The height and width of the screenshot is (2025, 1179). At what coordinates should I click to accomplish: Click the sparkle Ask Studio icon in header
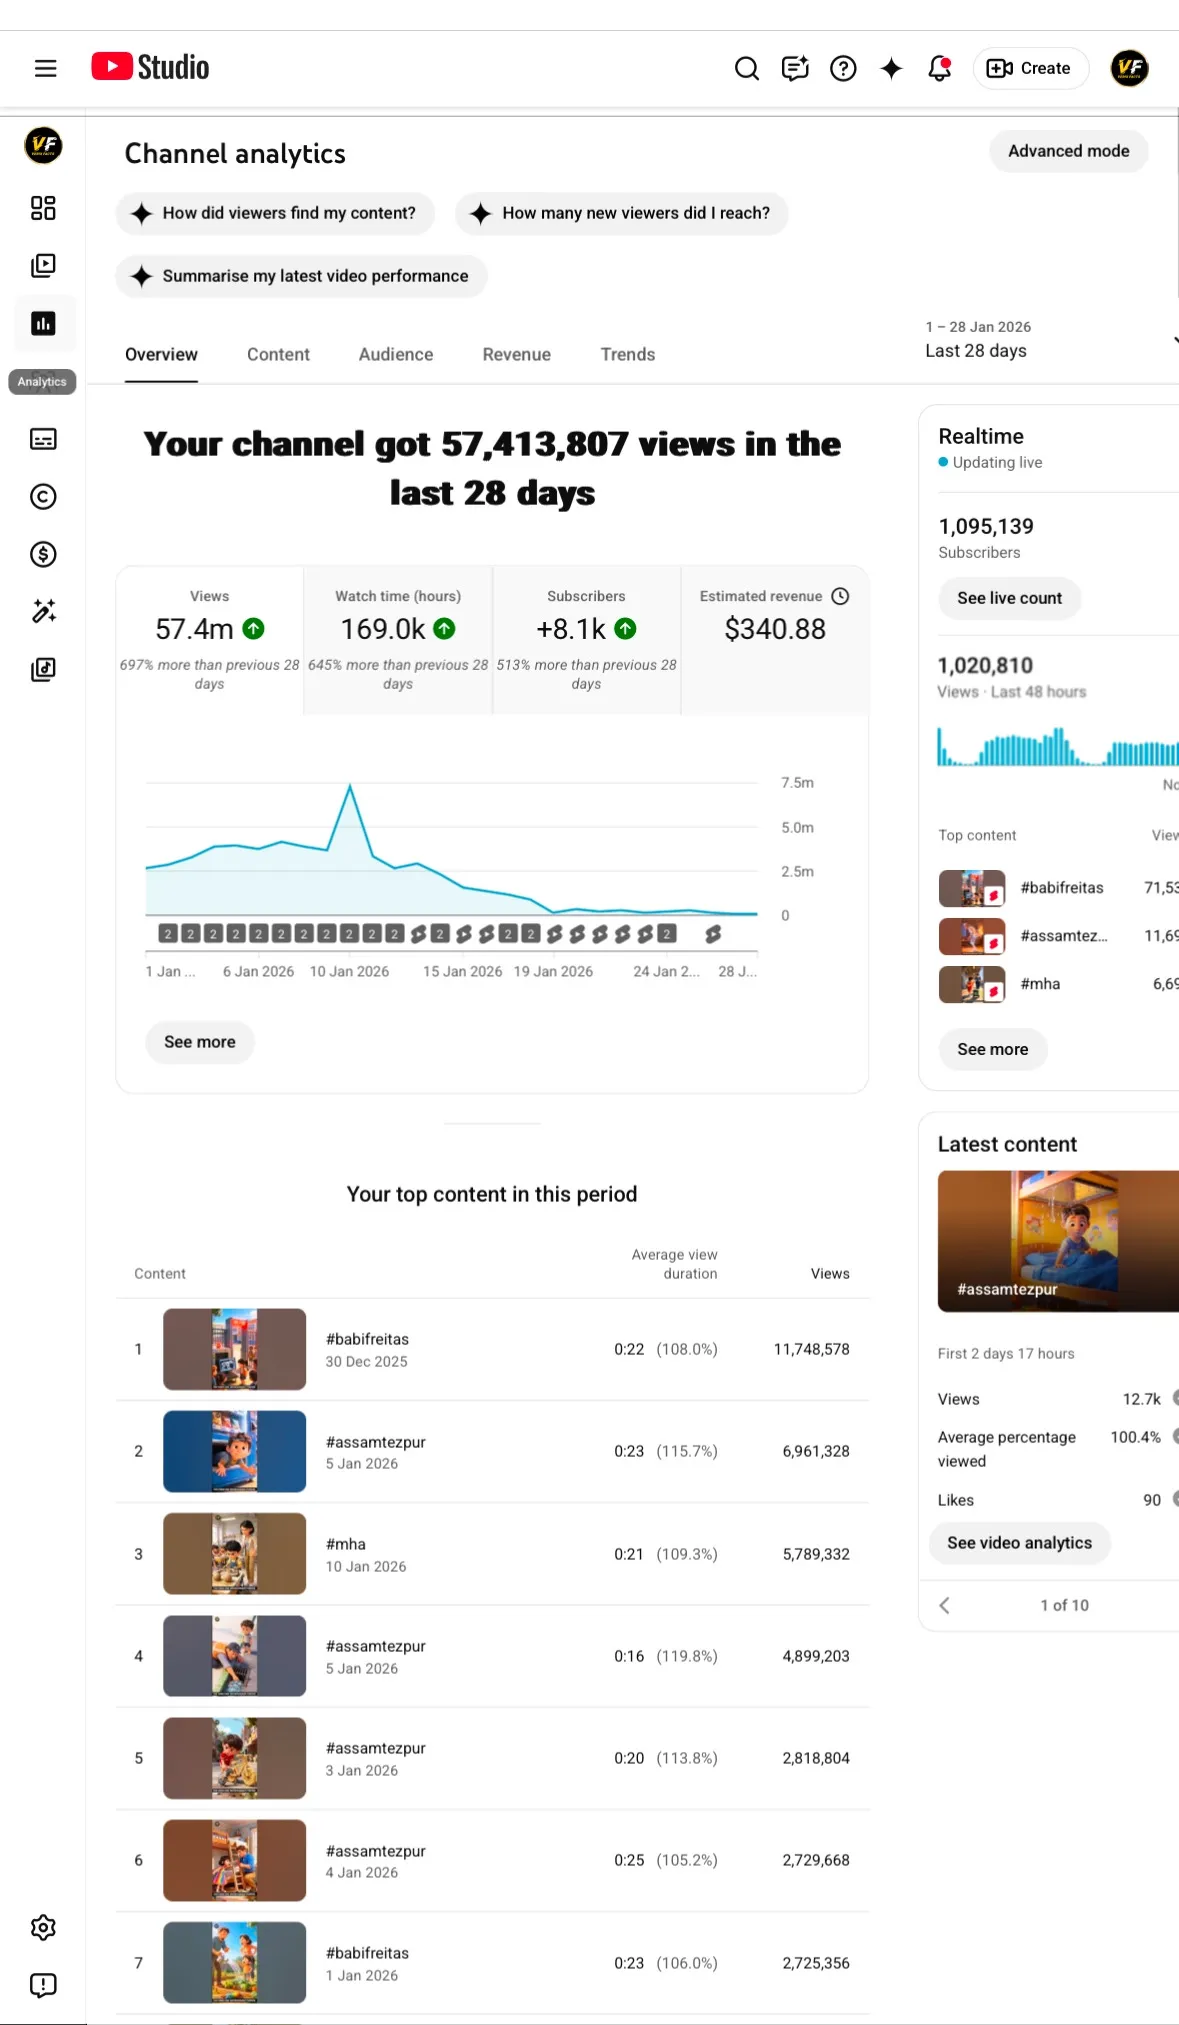[x=891, y=68]
